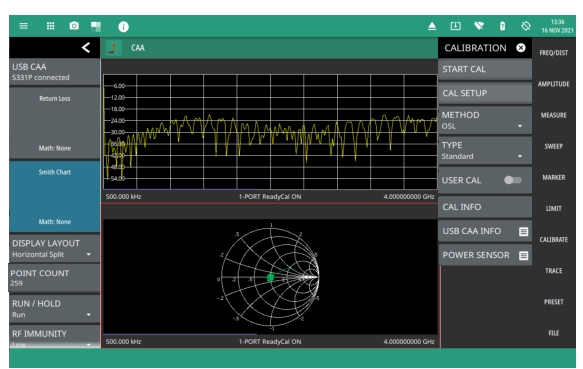This screenshot has height=369, width=583.
Task: Capture screenshot with the camera icon
Action: (x=74, y=26)
